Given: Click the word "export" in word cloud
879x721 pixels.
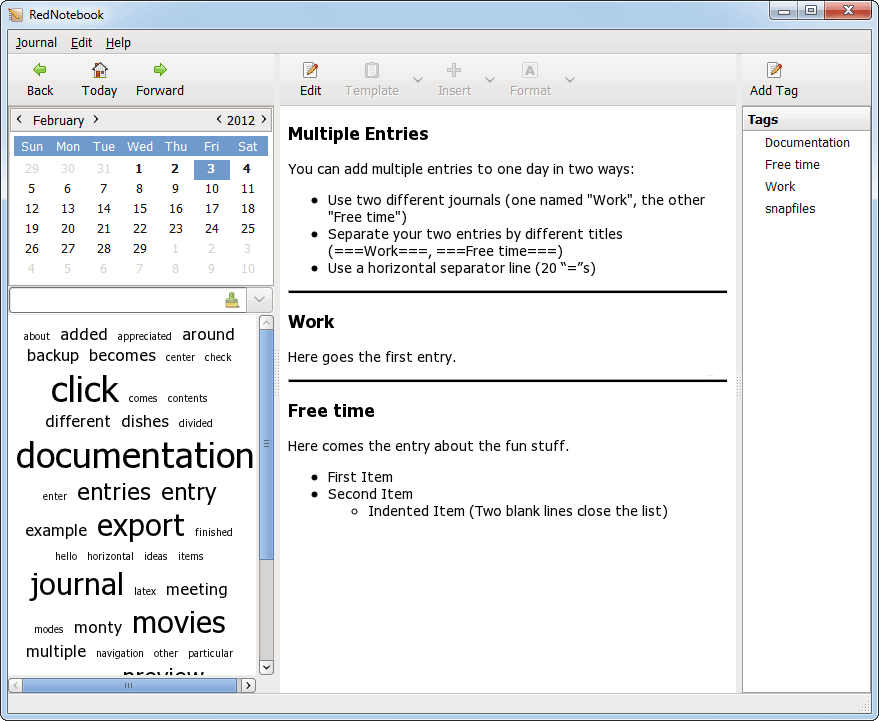Looking at the screenshot, I should tap(140, 526).
